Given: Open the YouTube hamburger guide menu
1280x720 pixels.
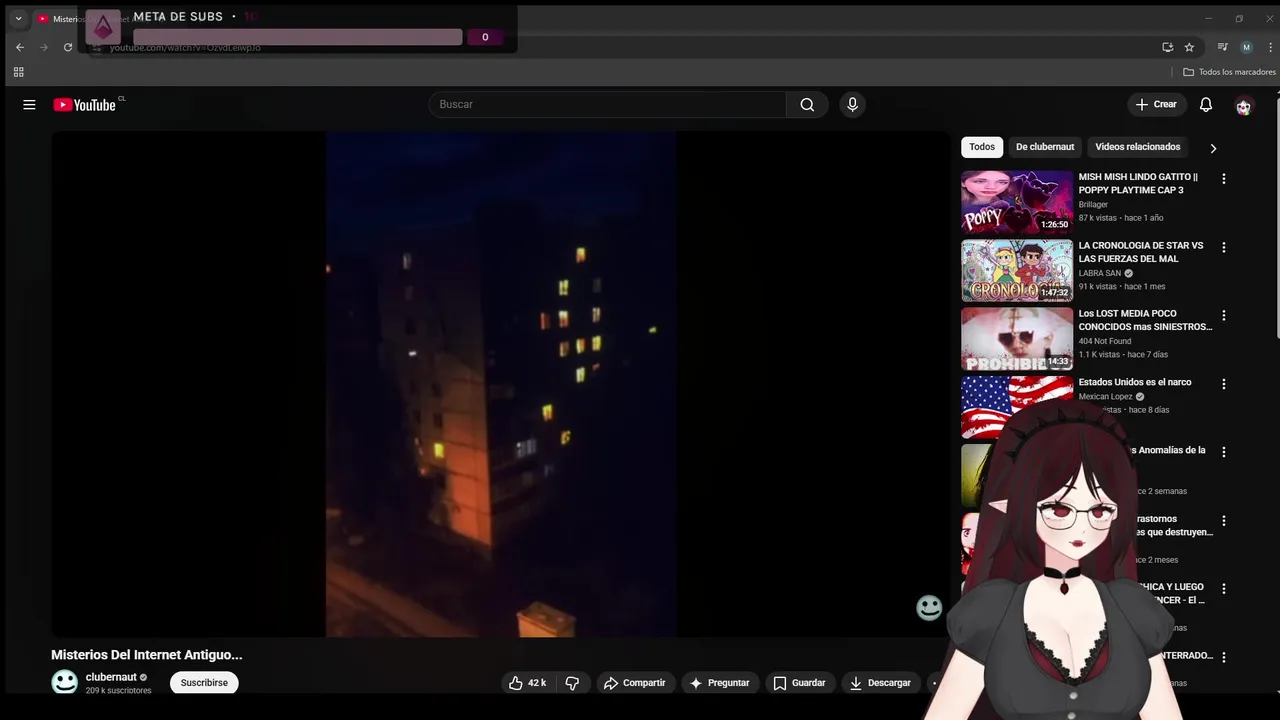Looking at the screenshot, I should pyautogui.click(x=29, y=105).
